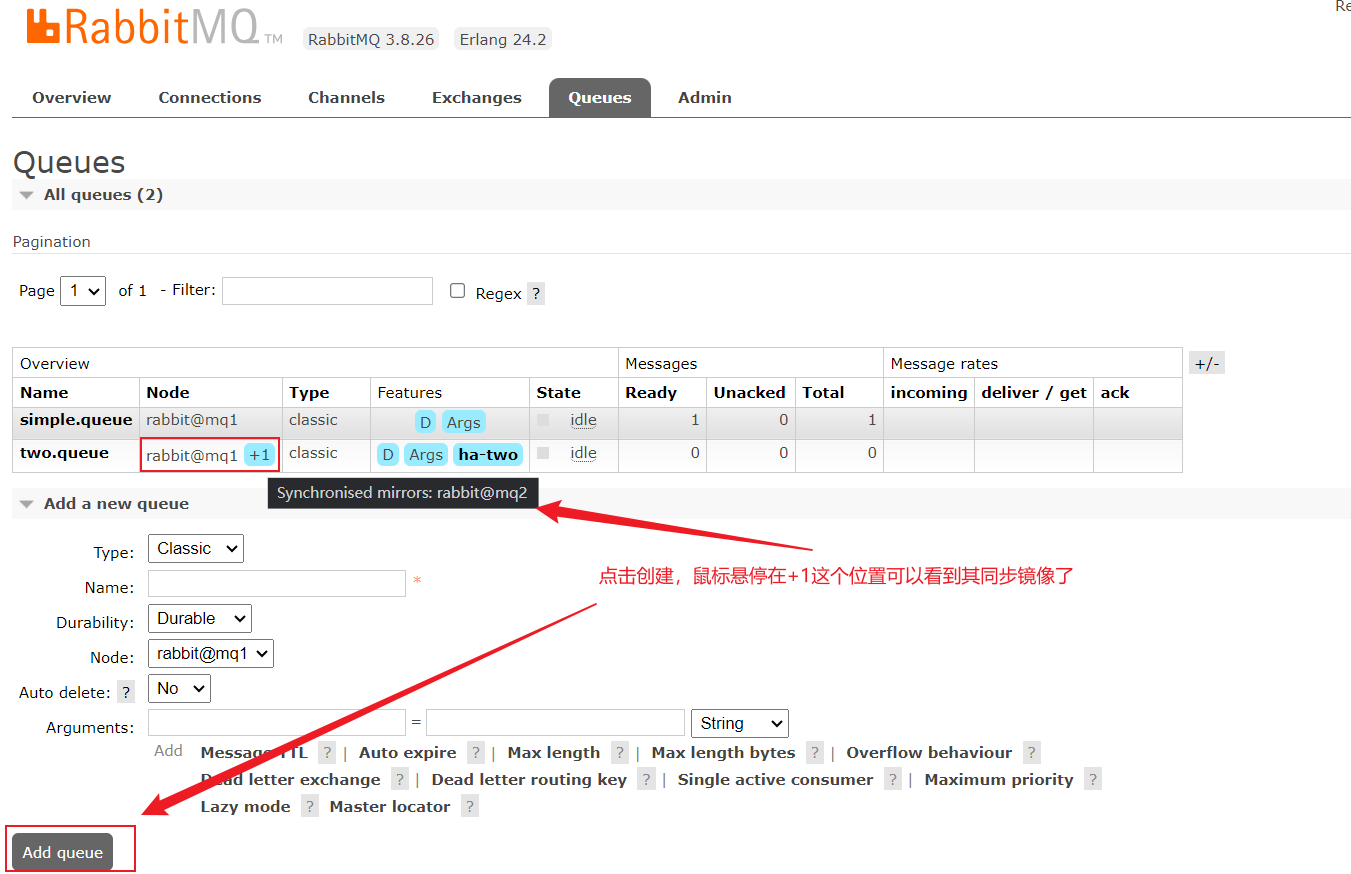Sort queues by the Node column

(168, 393)
